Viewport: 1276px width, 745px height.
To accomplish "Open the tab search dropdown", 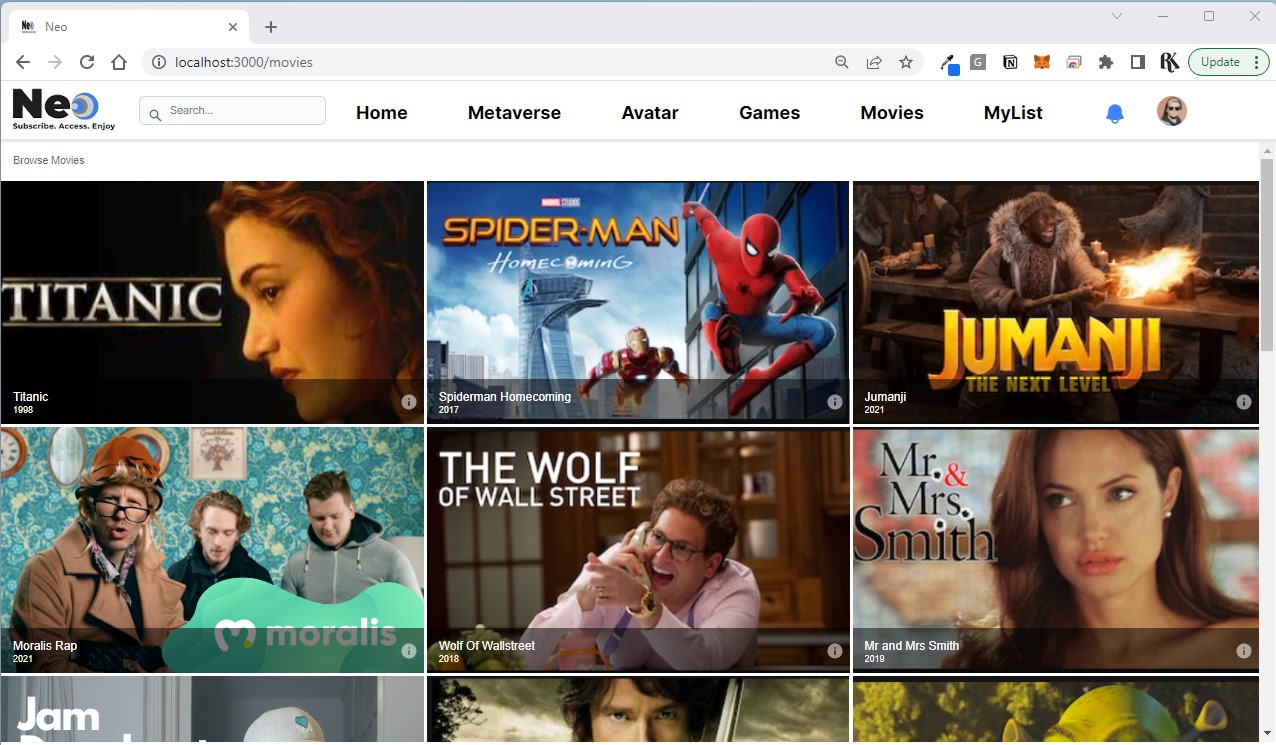I will 1117,16.
